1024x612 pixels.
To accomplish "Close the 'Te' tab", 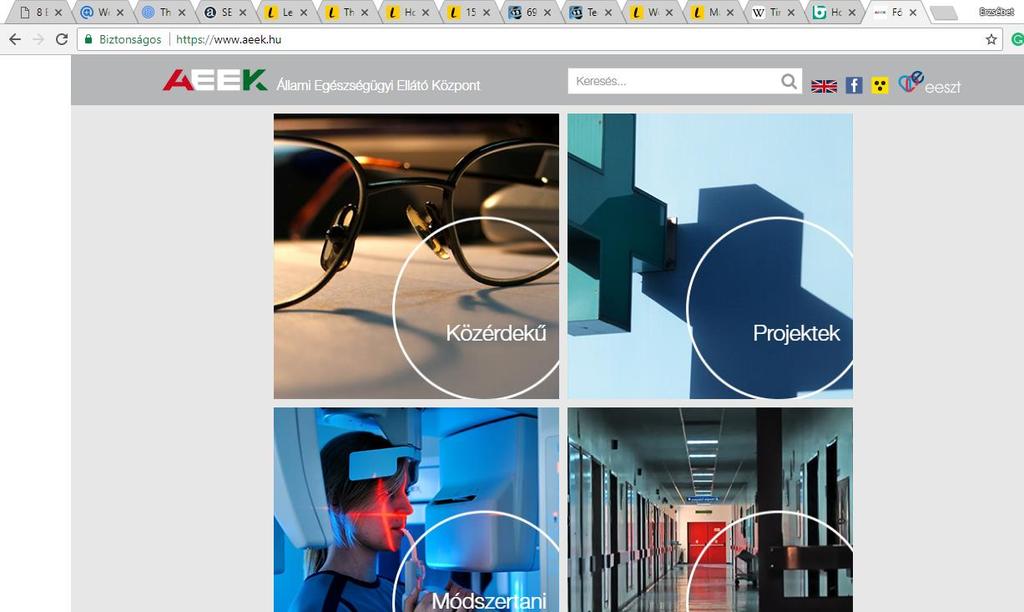I will 608,12.
